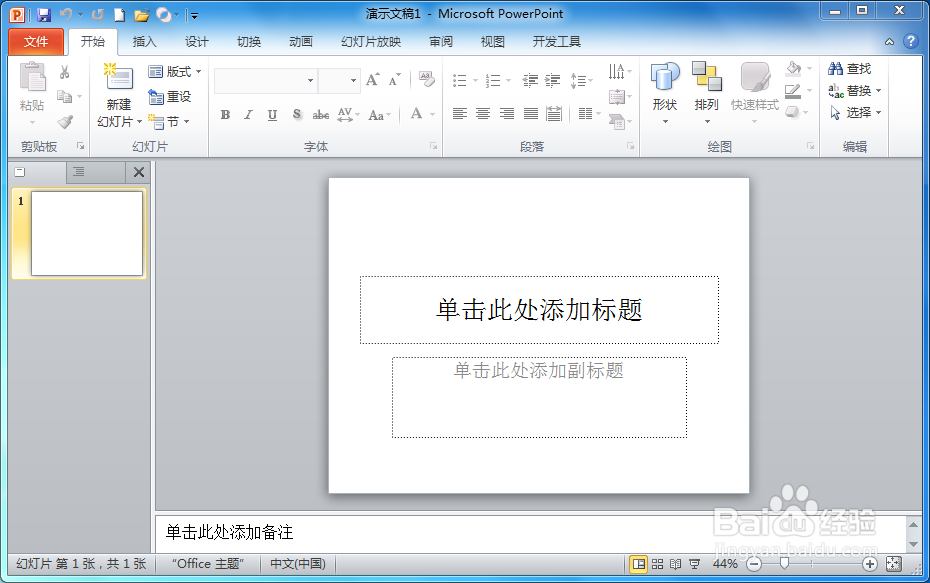Align text left in paragraph group
The width and height of the screenshot is (930, 583).
point(460,113)
